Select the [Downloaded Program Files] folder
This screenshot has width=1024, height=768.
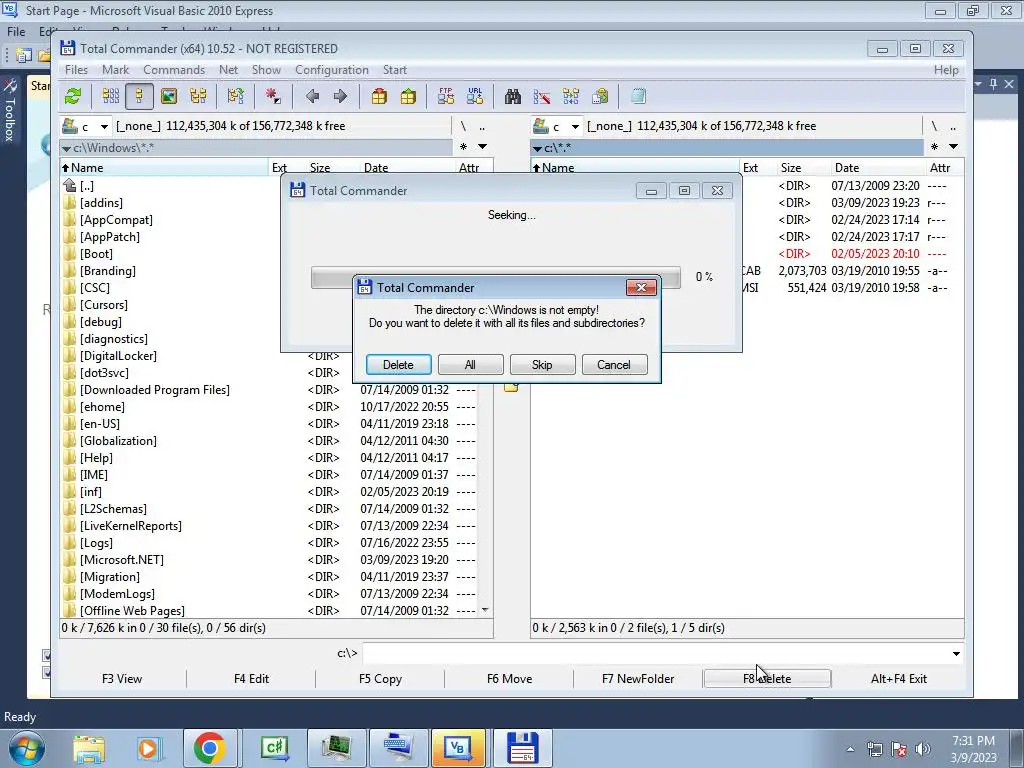click(270, 390)
